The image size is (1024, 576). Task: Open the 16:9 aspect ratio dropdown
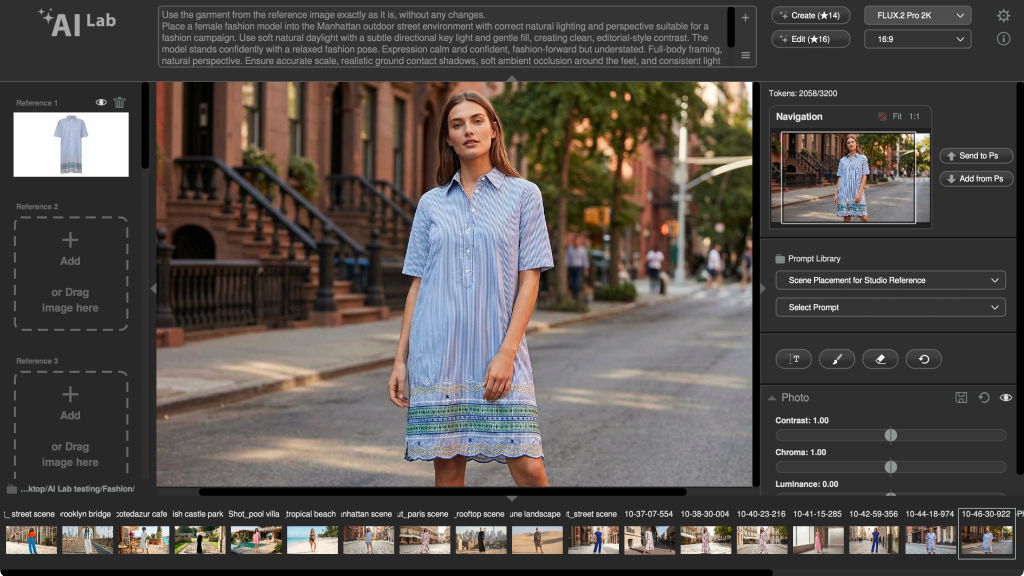pos(917,39)
